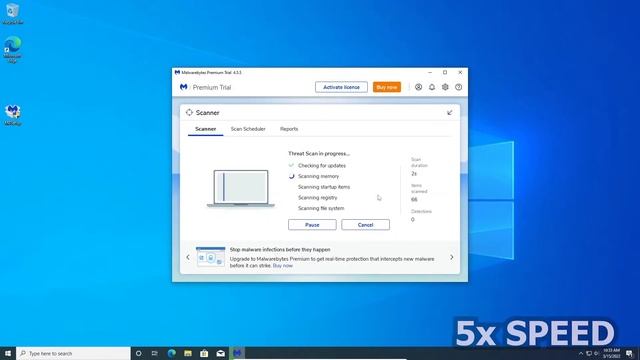This screenshot has height=360, width=640.
Task: Open Task View on the taskbar
Action: point(155,353)
